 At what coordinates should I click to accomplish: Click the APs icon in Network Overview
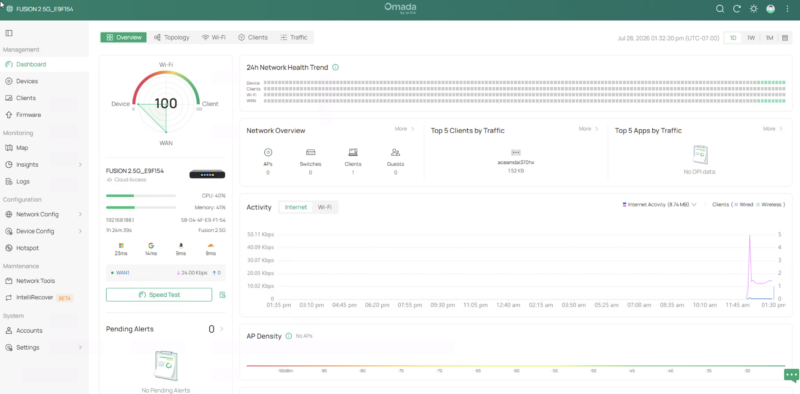[268, 152]
